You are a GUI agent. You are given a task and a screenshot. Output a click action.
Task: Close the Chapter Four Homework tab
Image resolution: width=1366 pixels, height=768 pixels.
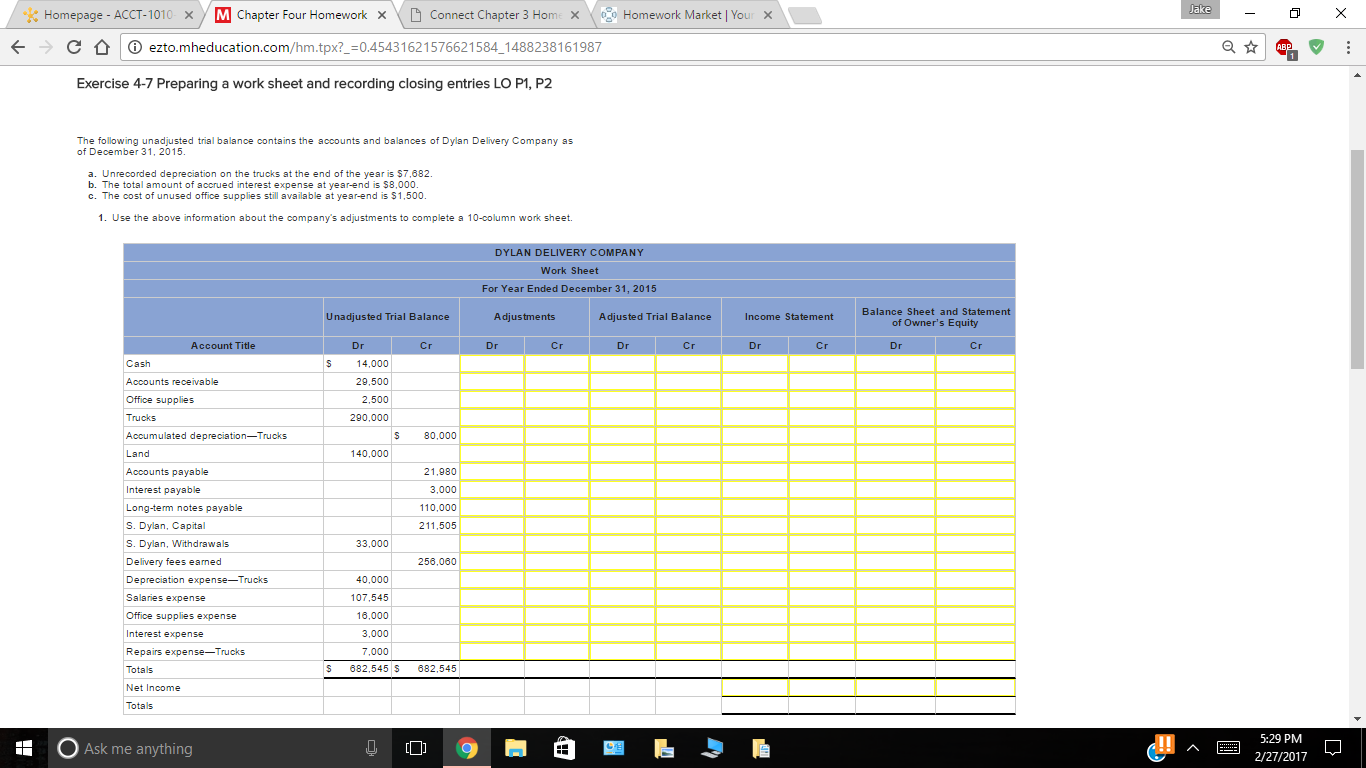tap(382, 15)
